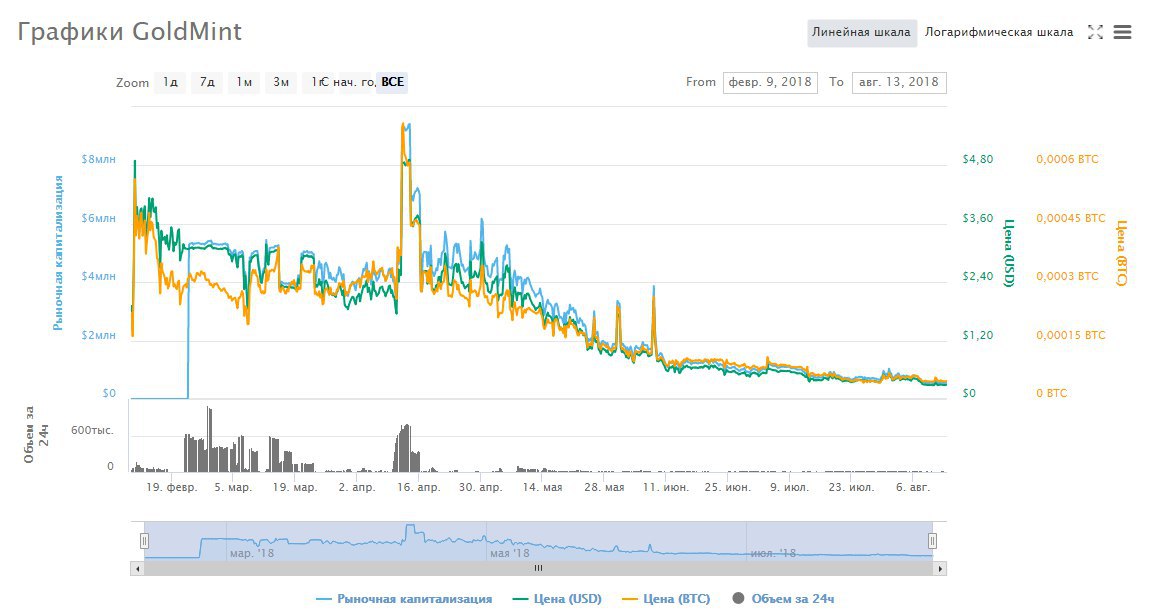Toggle Цена (BTC) series in legend
Screen dimensions: 1150x613
point(666,599)
